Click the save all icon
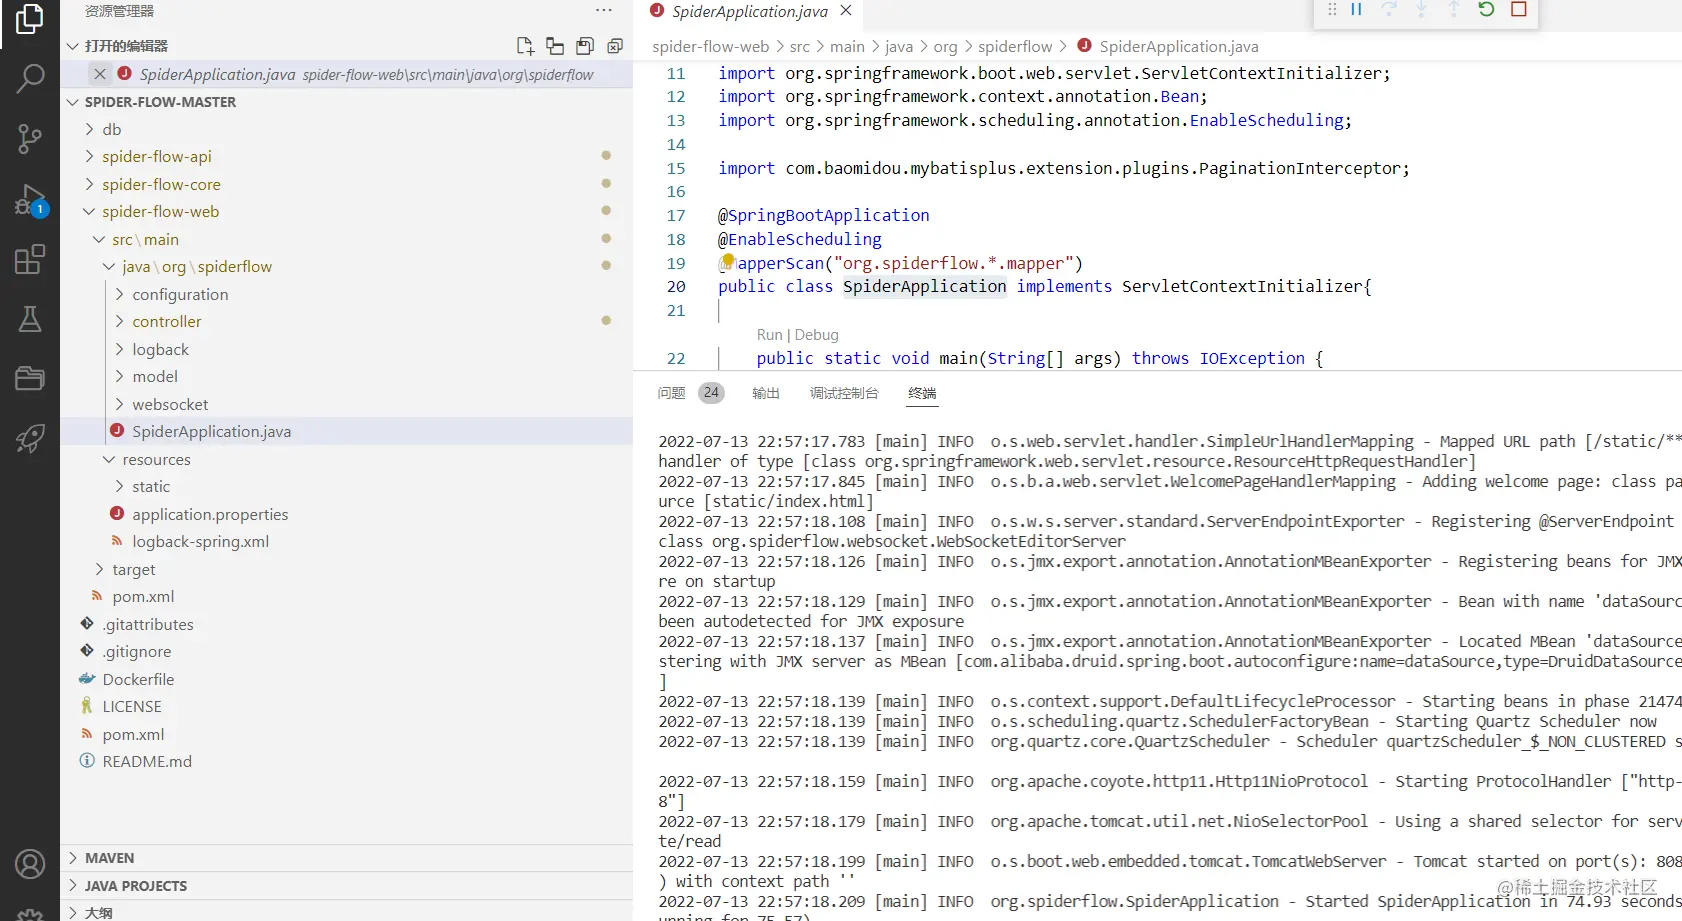The image size is (1682, 921). [585, 46]
